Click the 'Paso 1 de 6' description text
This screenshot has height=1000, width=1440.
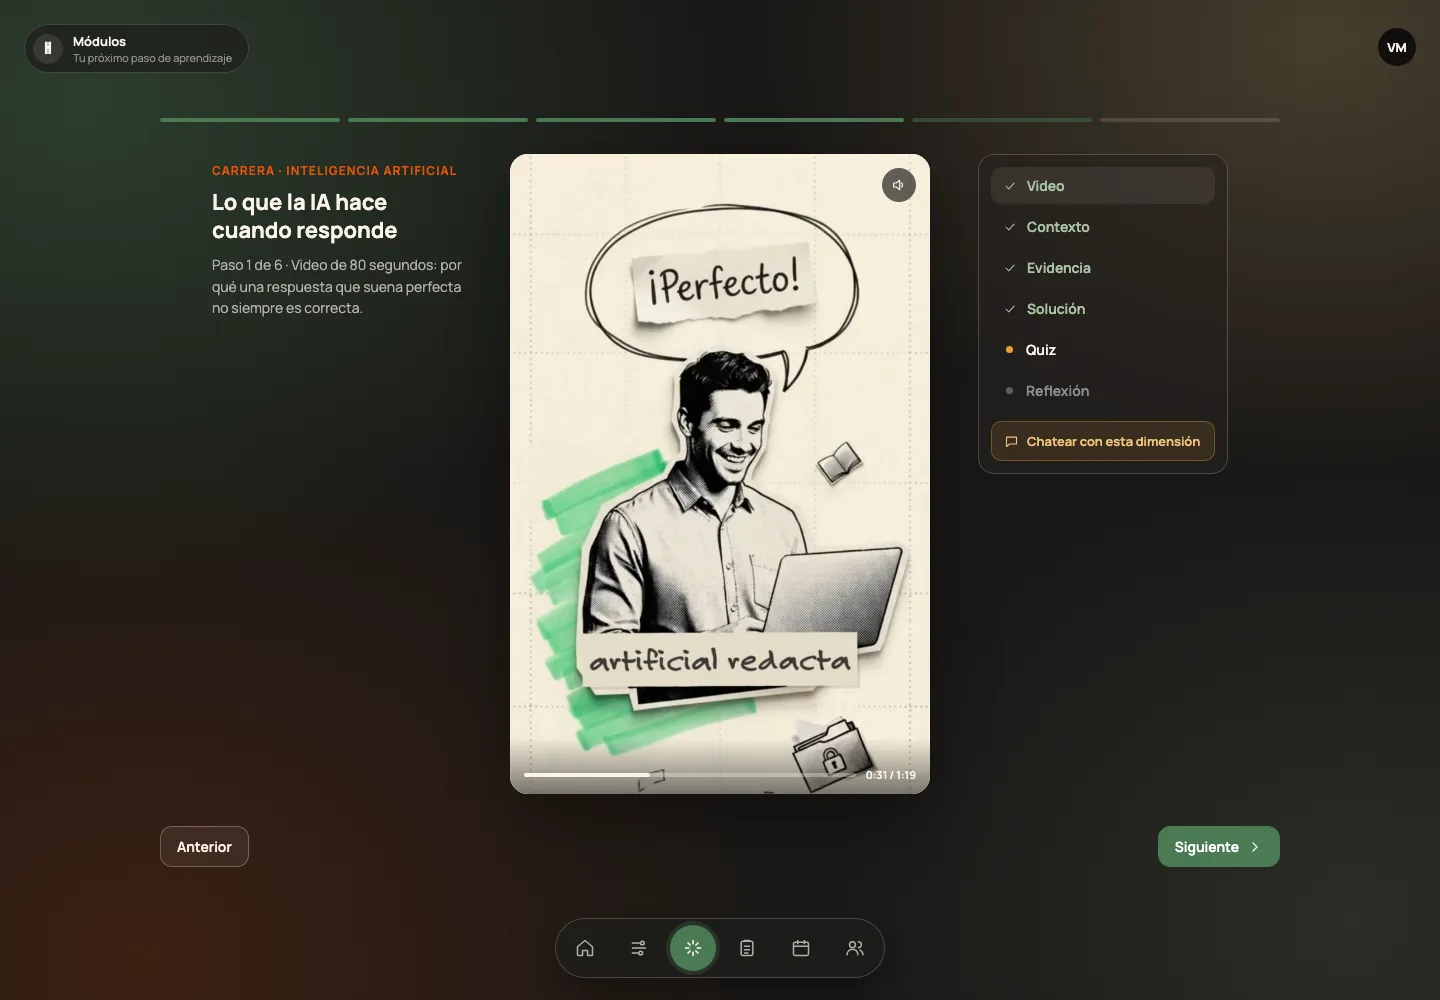coord(336,287)
